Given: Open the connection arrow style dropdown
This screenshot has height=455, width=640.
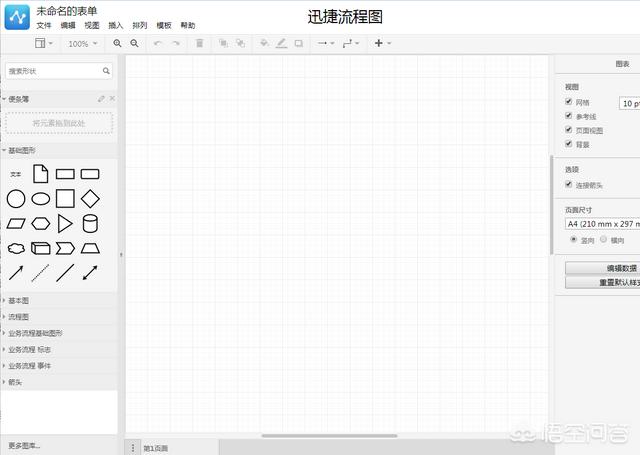Looking at the screenshot, I should click(x=326, y=43).
